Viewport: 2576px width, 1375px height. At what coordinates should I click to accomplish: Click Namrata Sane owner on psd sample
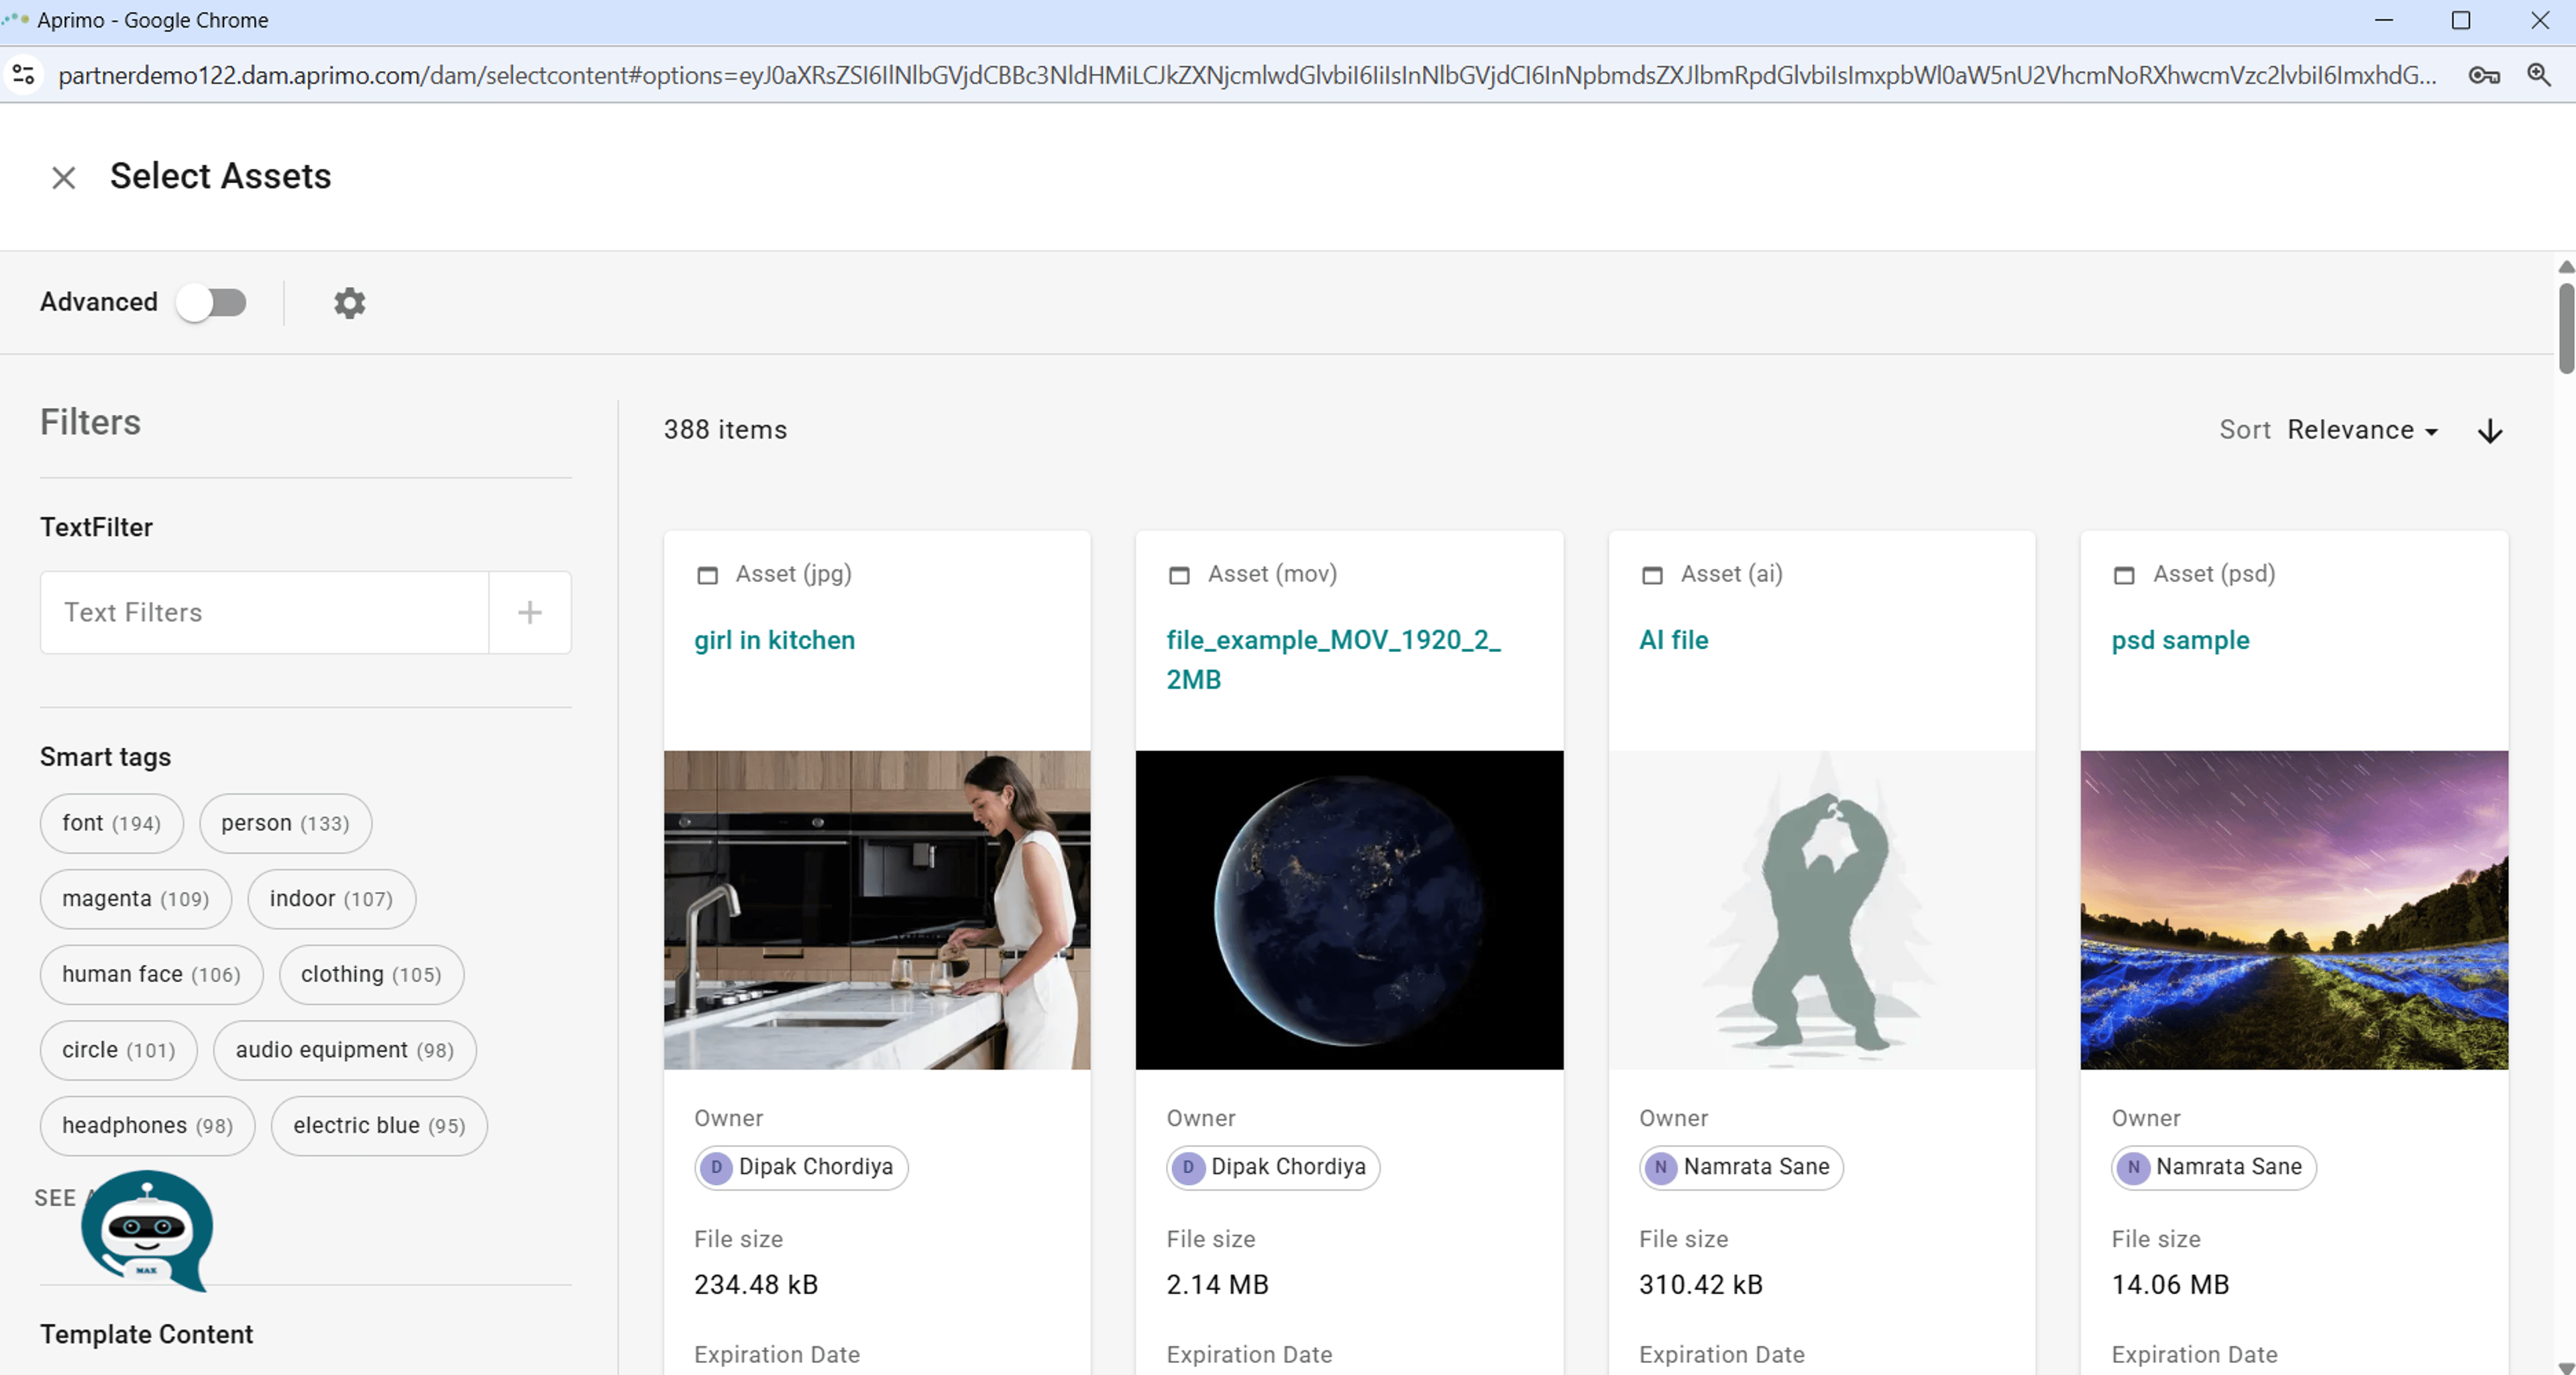click(2213, 1167)
